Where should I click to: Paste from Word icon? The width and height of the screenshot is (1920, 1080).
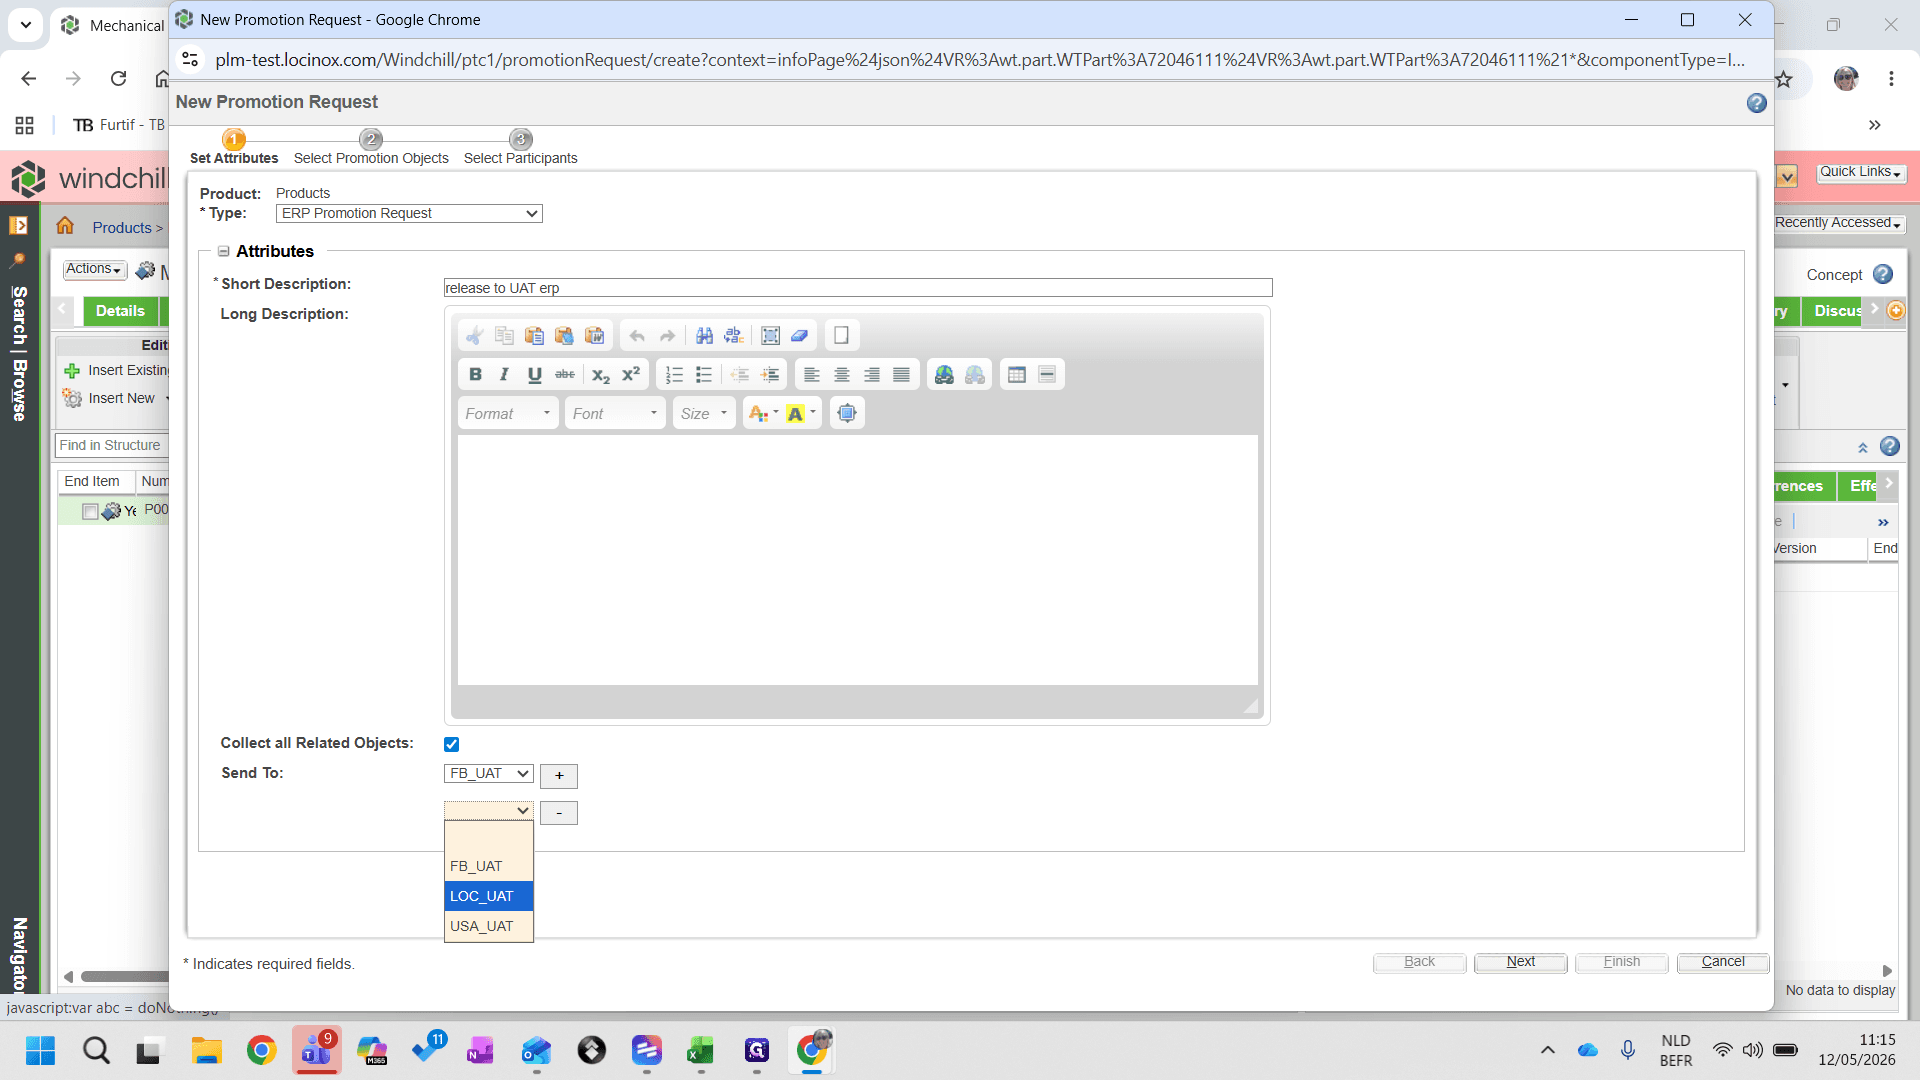click(x=595, y=336)
